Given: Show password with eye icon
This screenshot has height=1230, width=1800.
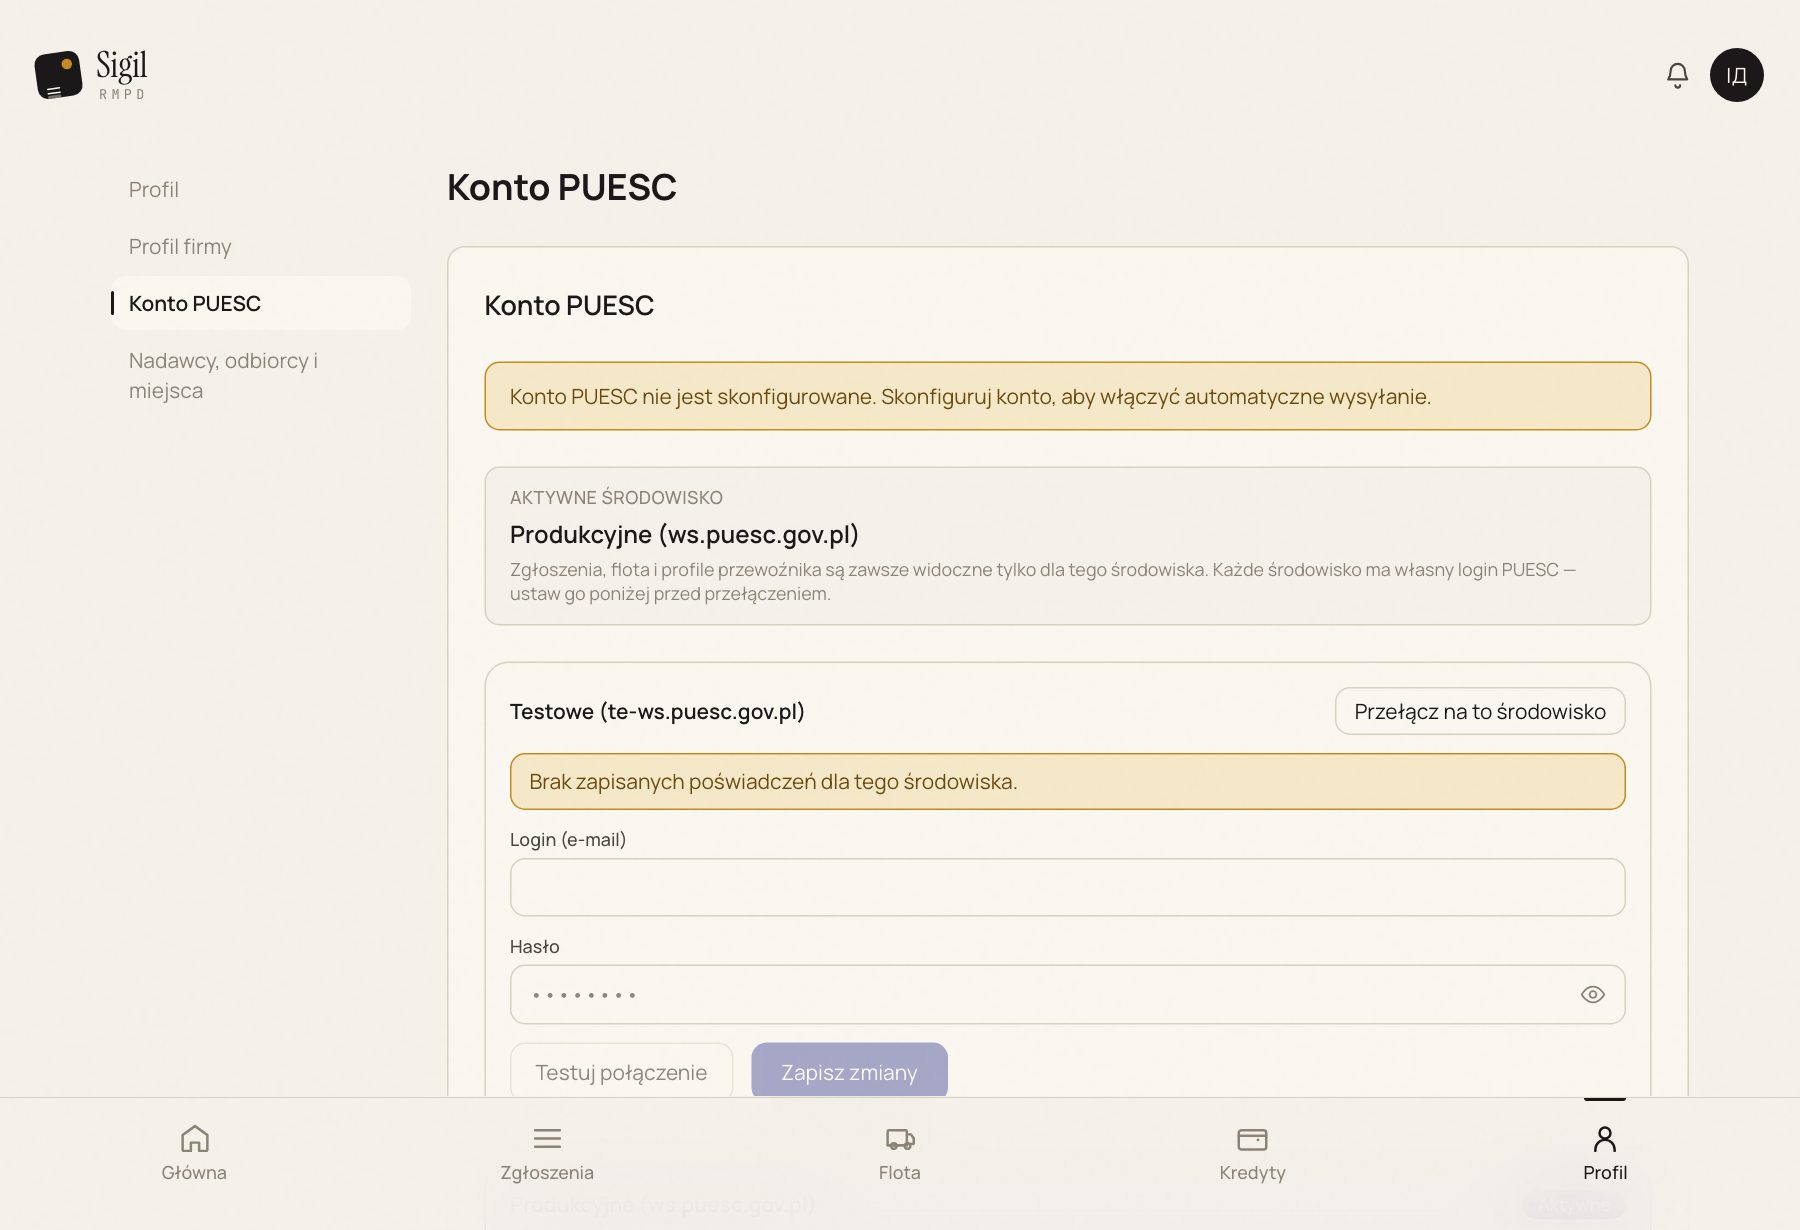Looking at the screenshot, I should 1592,994.
